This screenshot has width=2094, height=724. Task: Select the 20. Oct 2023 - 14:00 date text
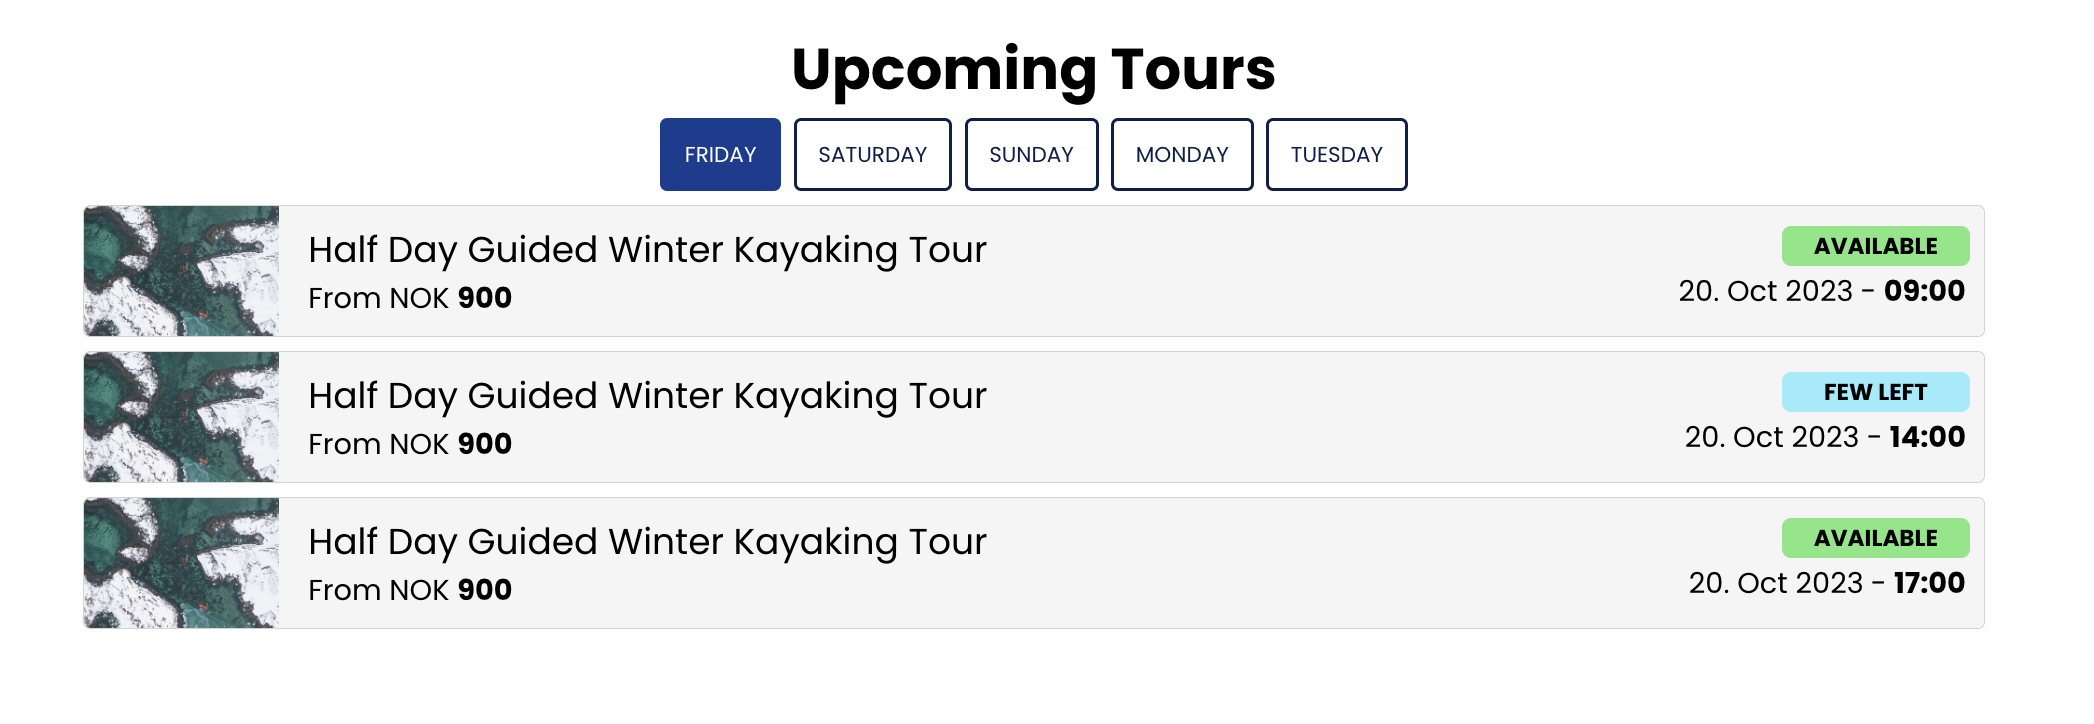(x=1824, y=437)
